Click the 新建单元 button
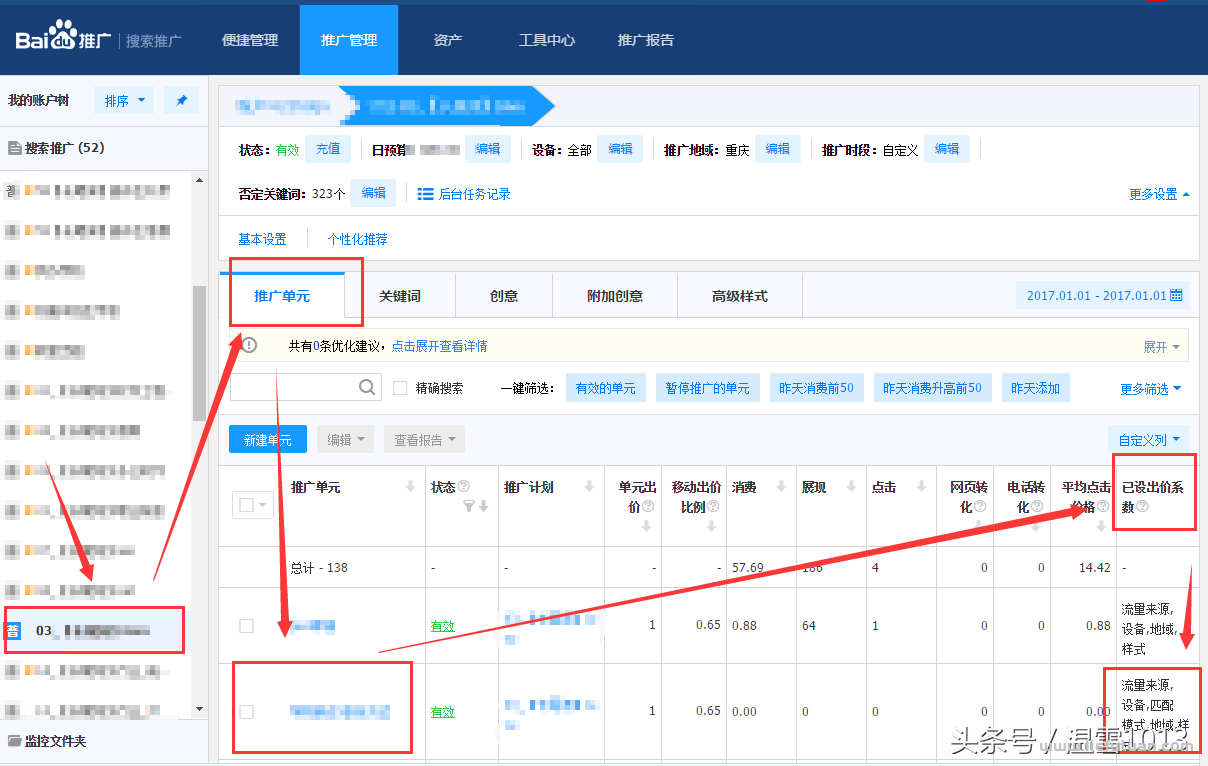The width and height of the screenshot is (1208, 766). (267, 439)
